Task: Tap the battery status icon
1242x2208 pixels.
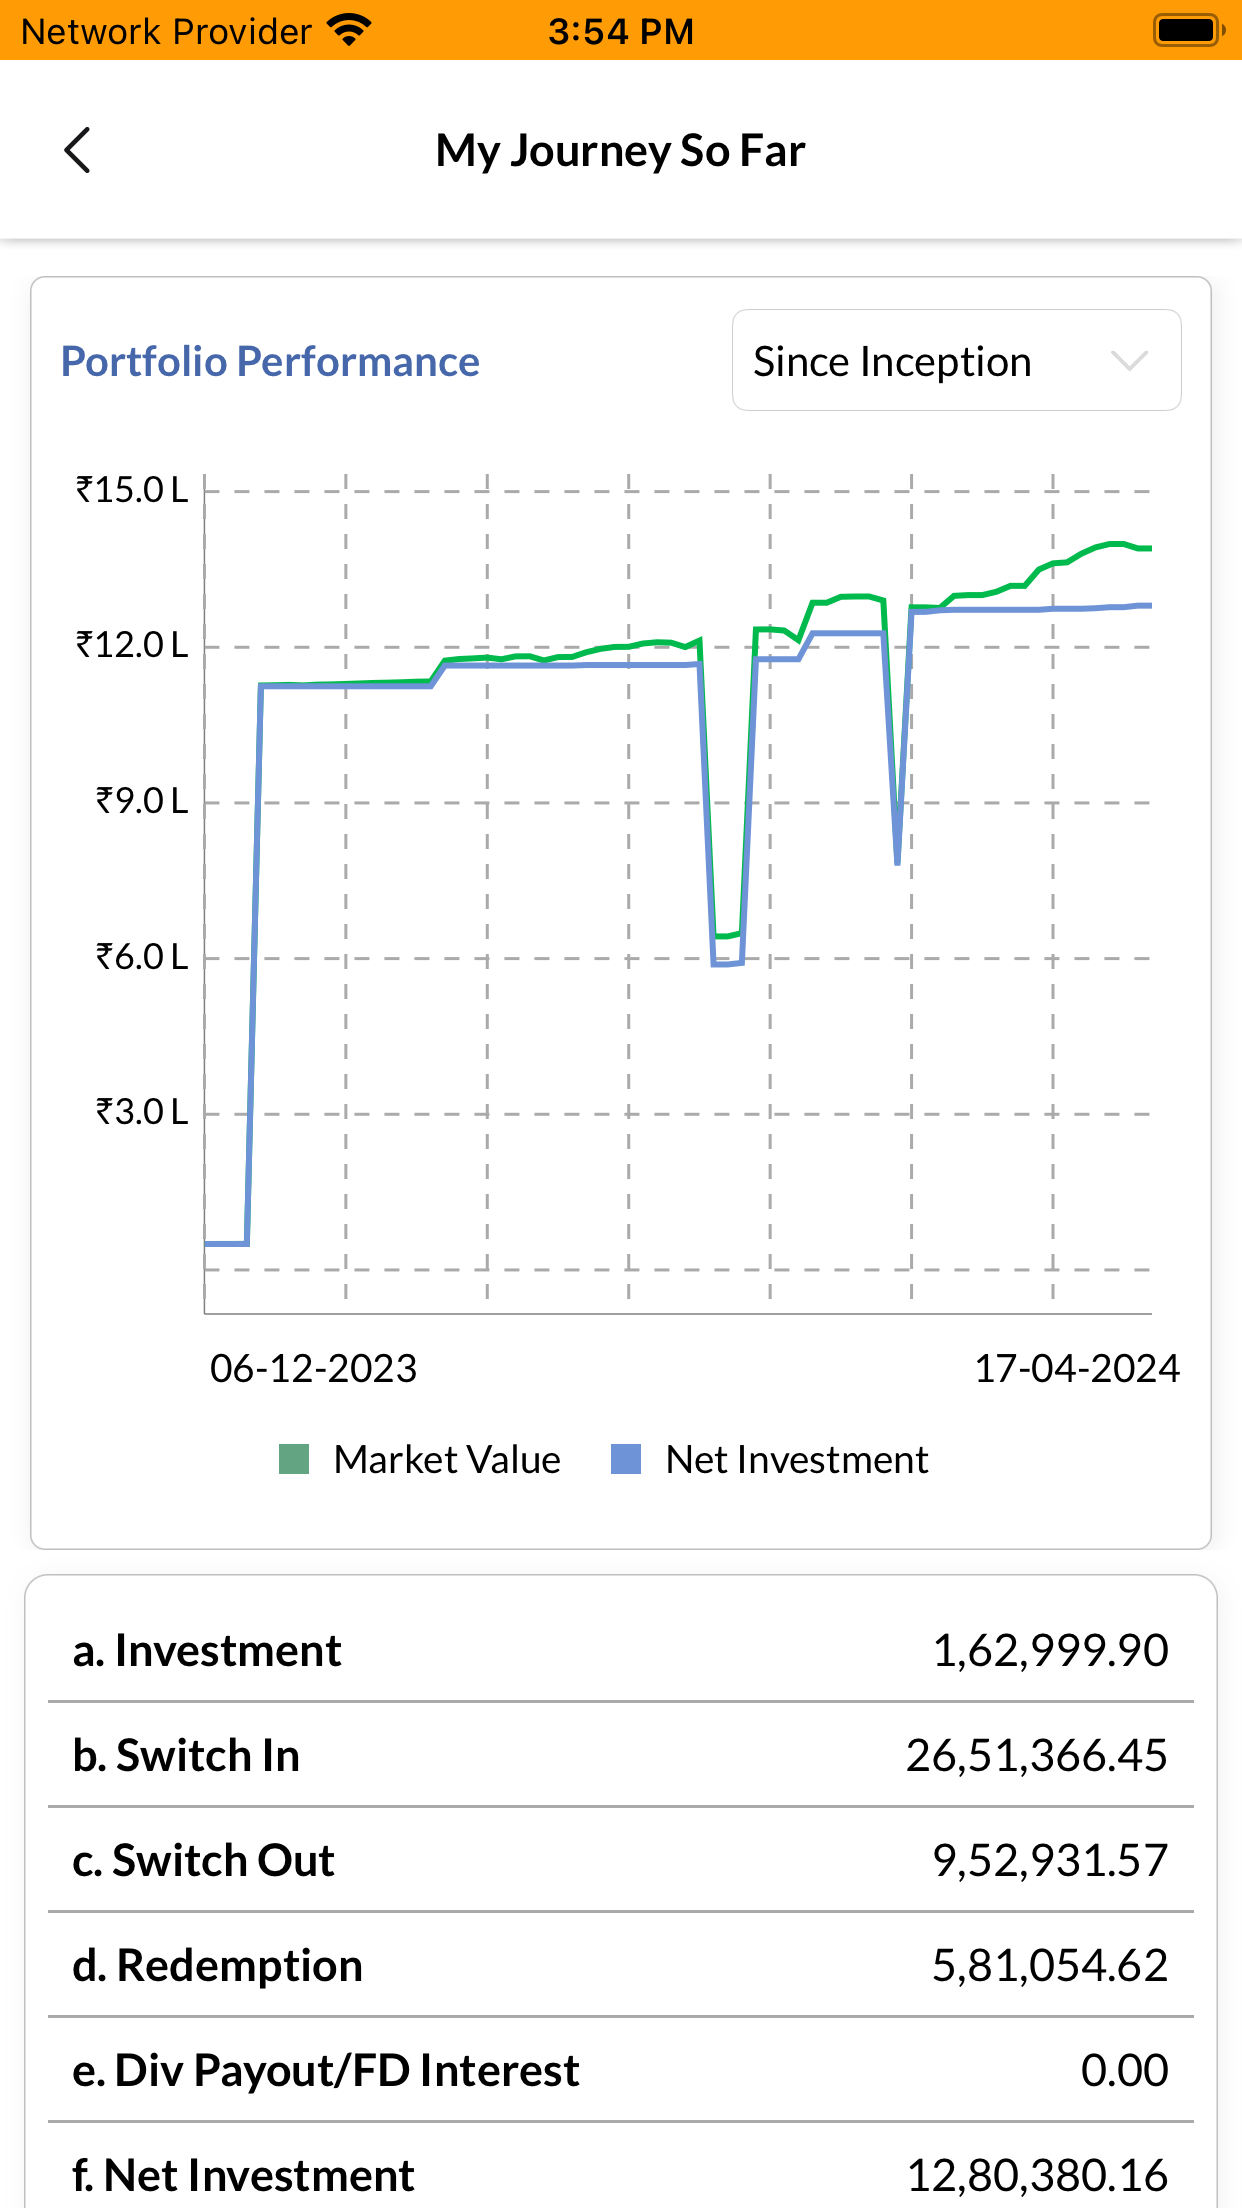Action: (x=1189, y=30)
